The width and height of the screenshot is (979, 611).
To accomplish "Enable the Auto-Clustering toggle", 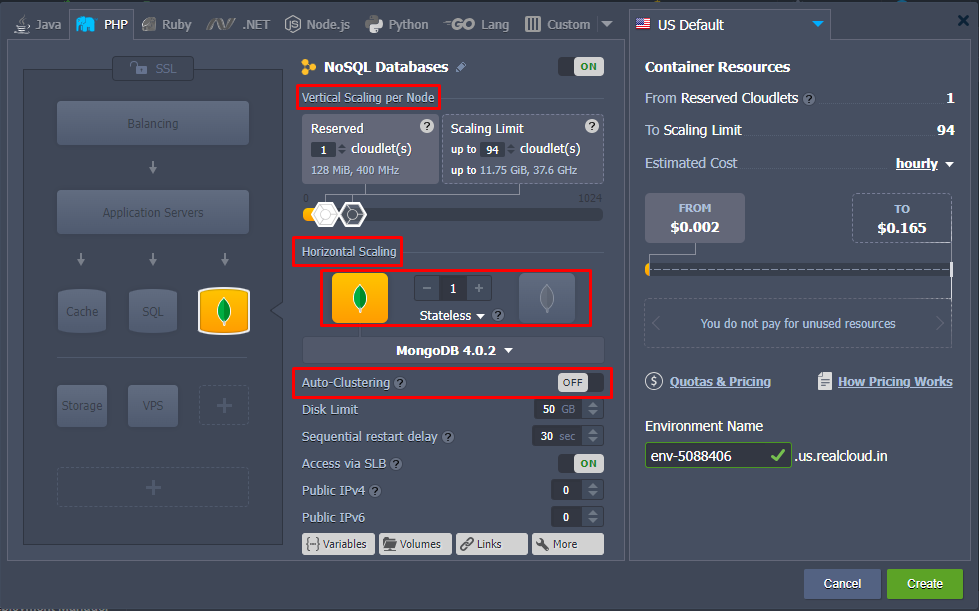I will pyautogui.click(x=580, y=382).
